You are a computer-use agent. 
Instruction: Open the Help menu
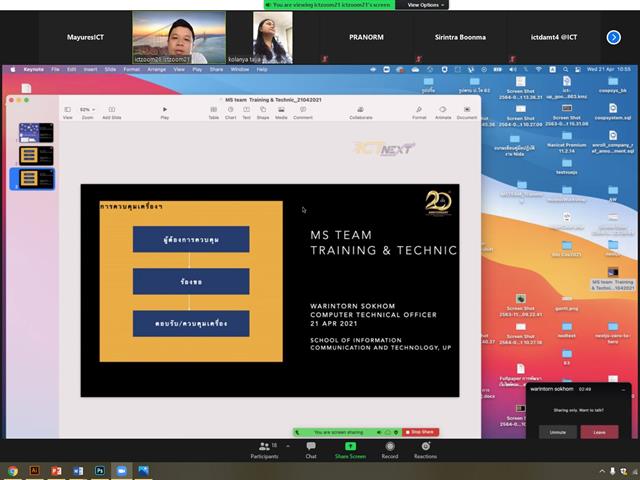(262, 69)
